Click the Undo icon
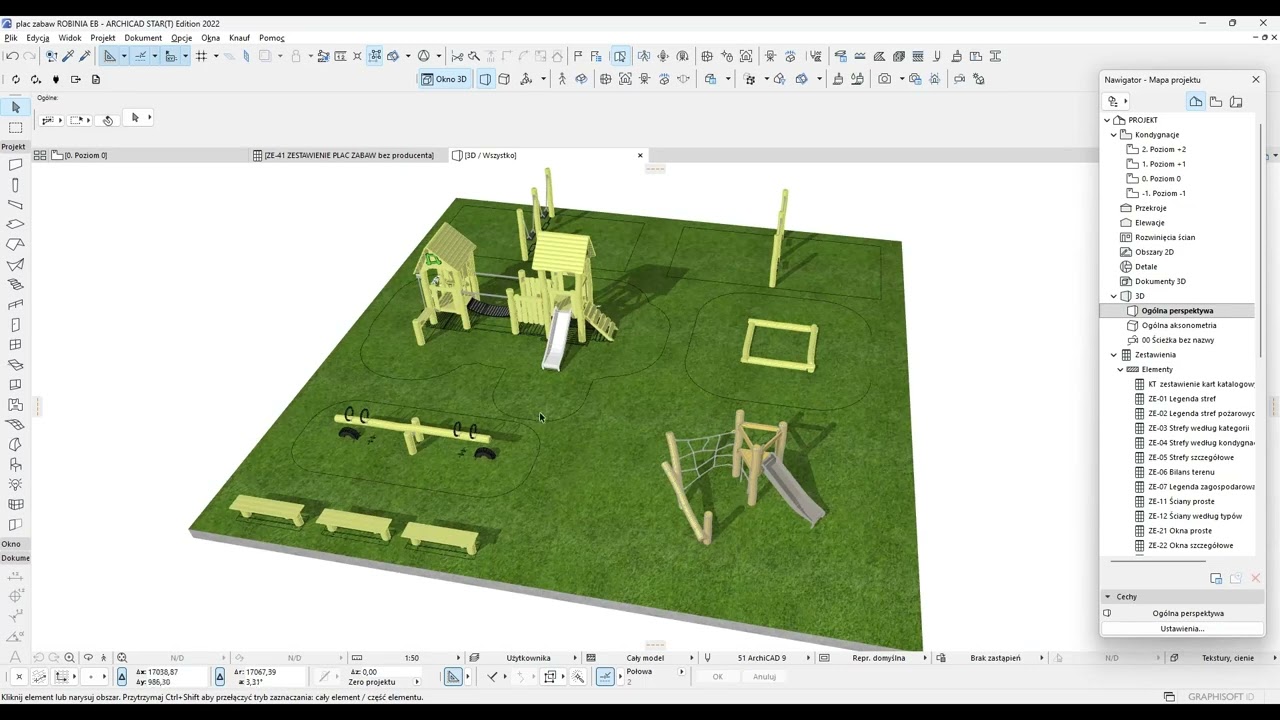 [x=12, y=57]
